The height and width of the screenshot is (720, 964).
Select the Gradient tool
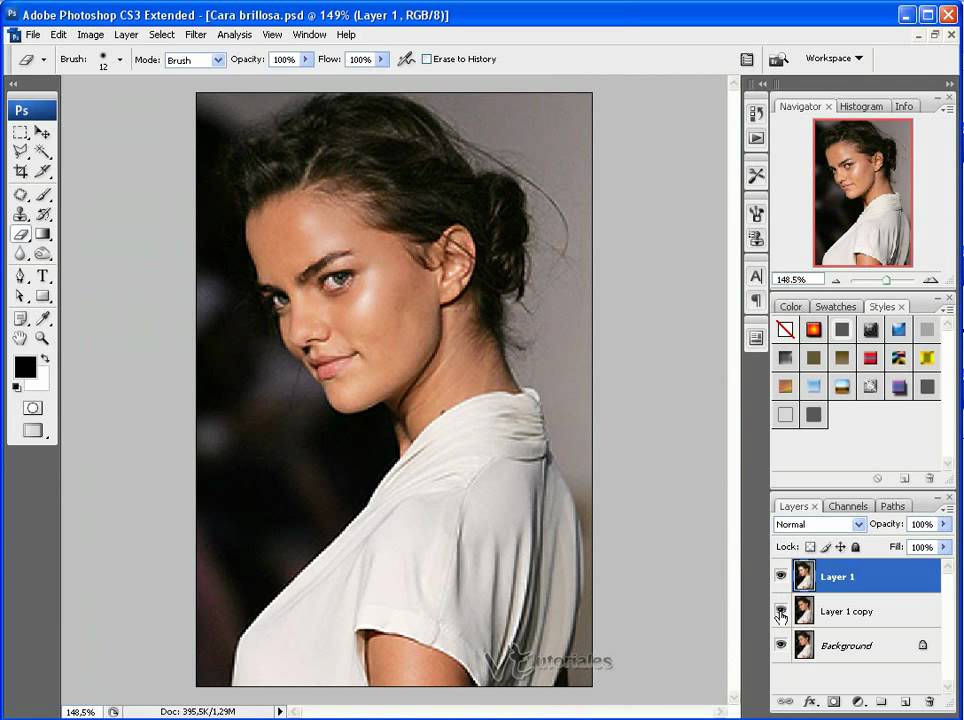coord(42,234)
